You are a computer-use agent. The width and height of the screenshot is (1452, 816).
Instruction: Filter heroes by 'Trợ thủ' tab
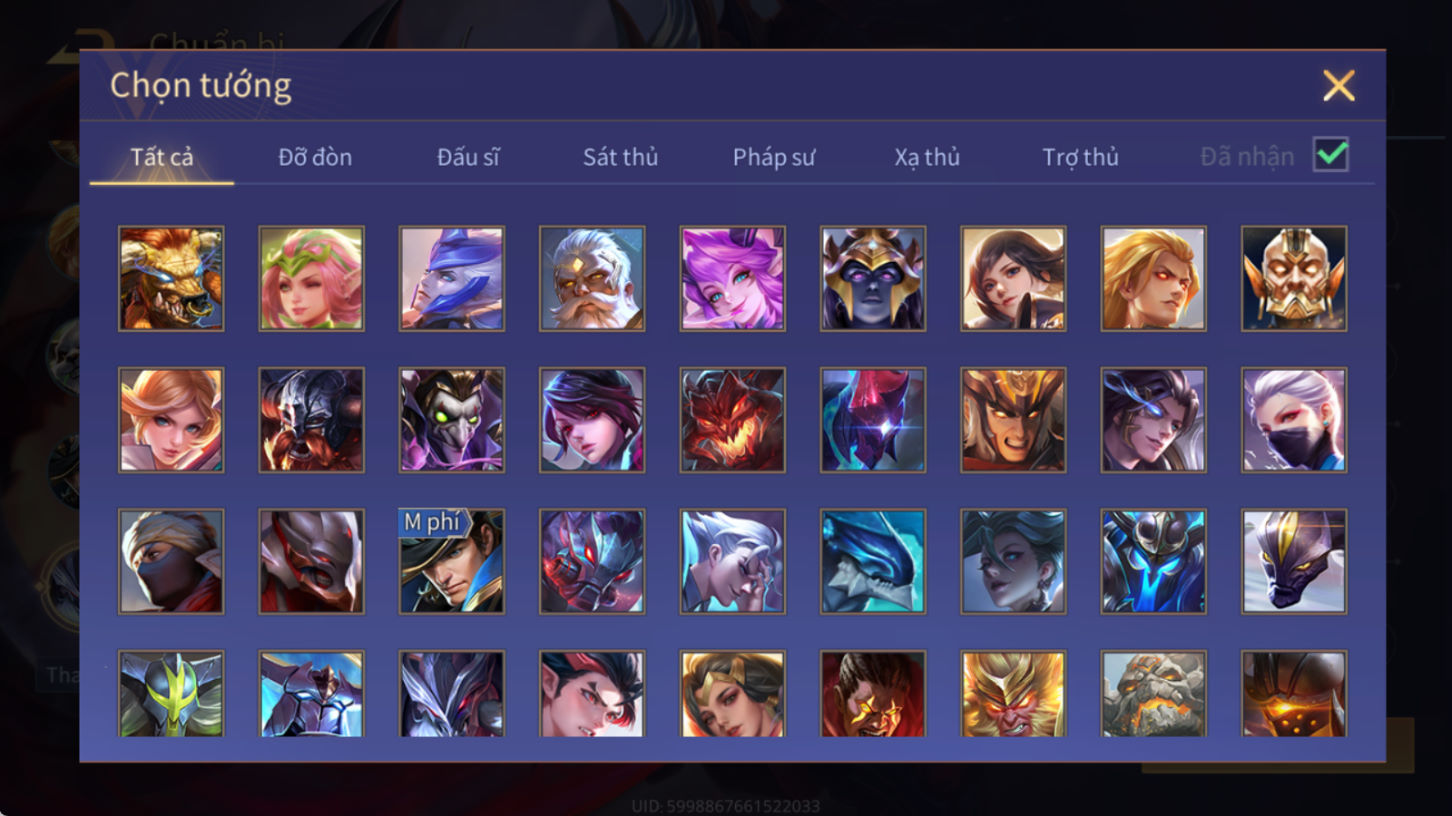pos(1080,157)
